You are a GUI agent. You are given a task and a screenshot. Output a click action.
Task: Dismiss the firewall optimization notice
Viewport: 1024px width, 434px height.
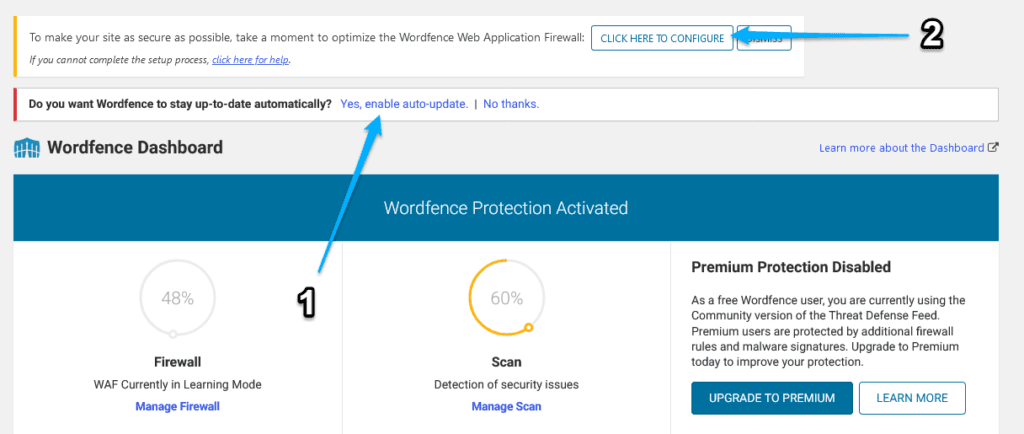coord(764,39)
